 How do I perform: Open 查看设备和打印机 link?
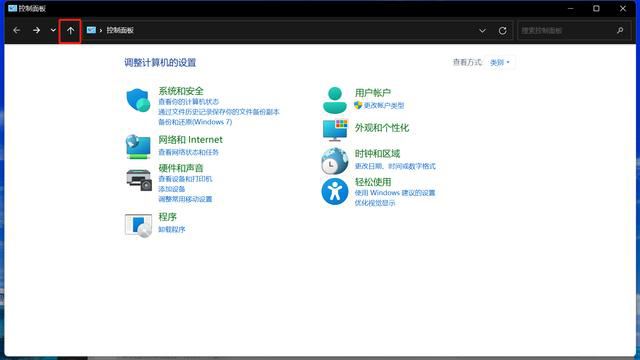click(x=185, y=179)
